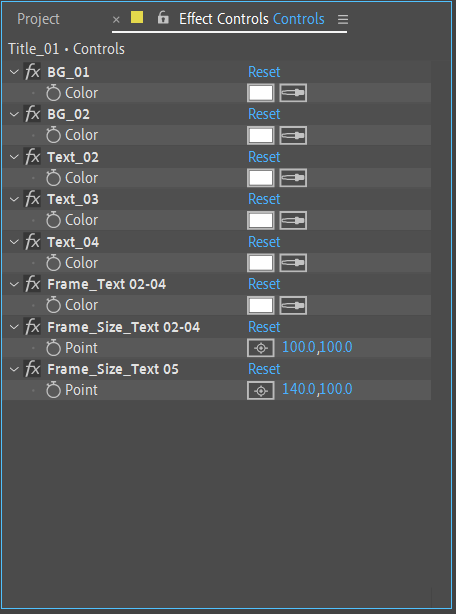
Task: Reset the Text_03 effect
Action: (x=264, y=199)
